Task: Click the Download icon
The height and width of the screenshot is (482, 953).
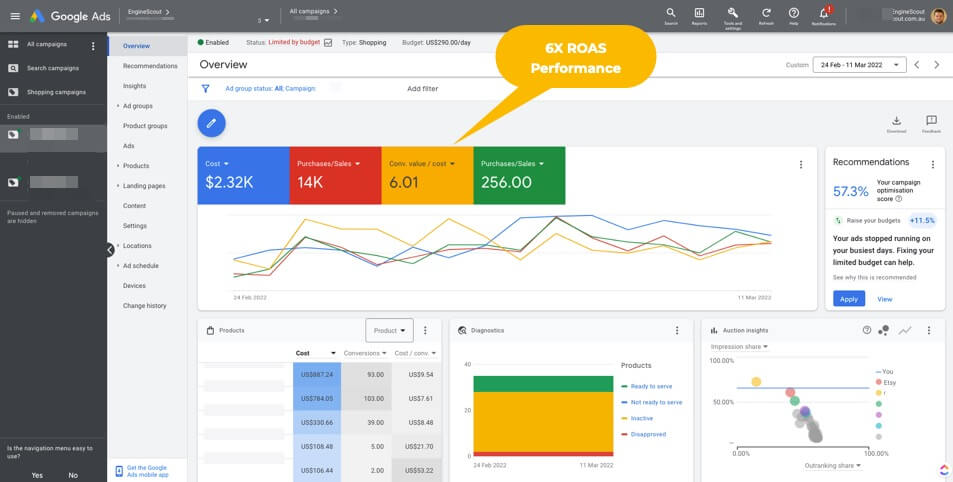Action: (896, 121)
